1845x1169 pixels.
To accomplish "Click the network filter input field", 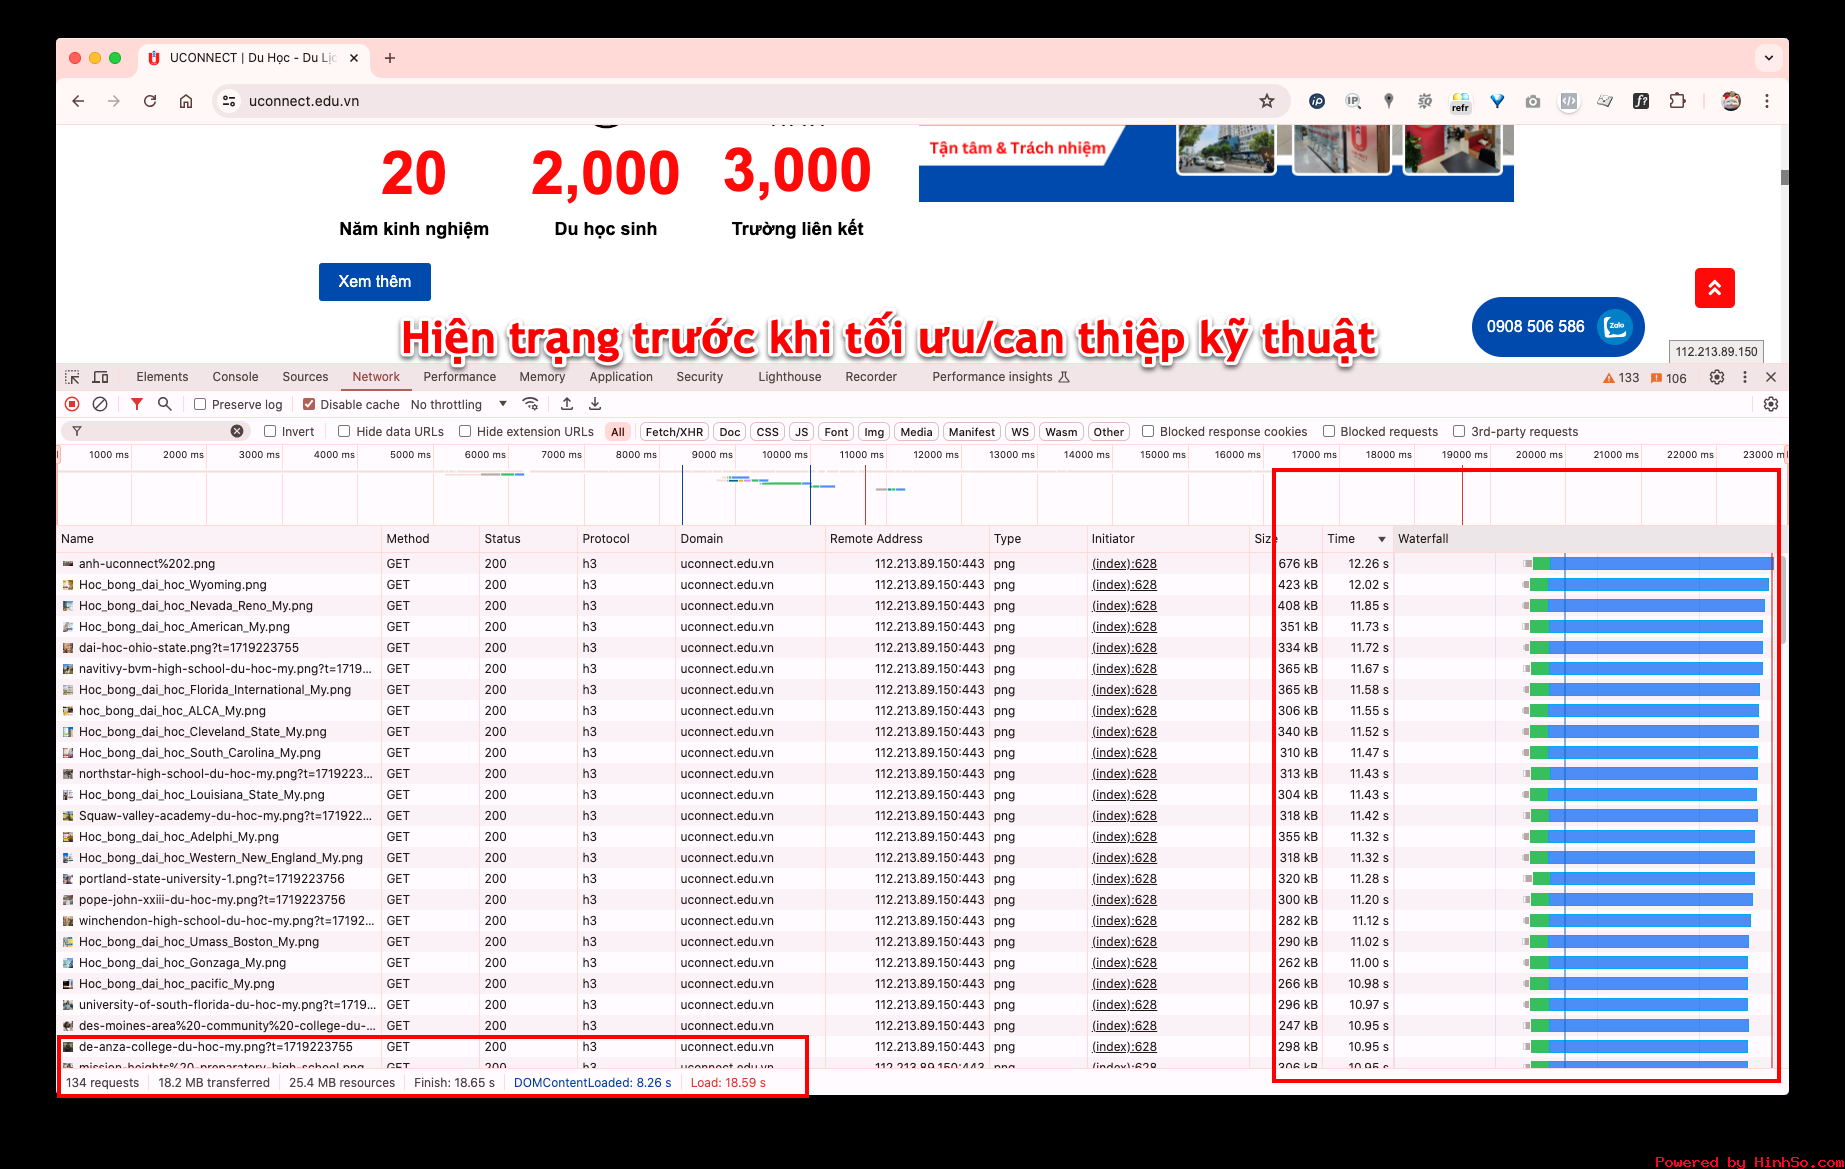I will point(155,431).
